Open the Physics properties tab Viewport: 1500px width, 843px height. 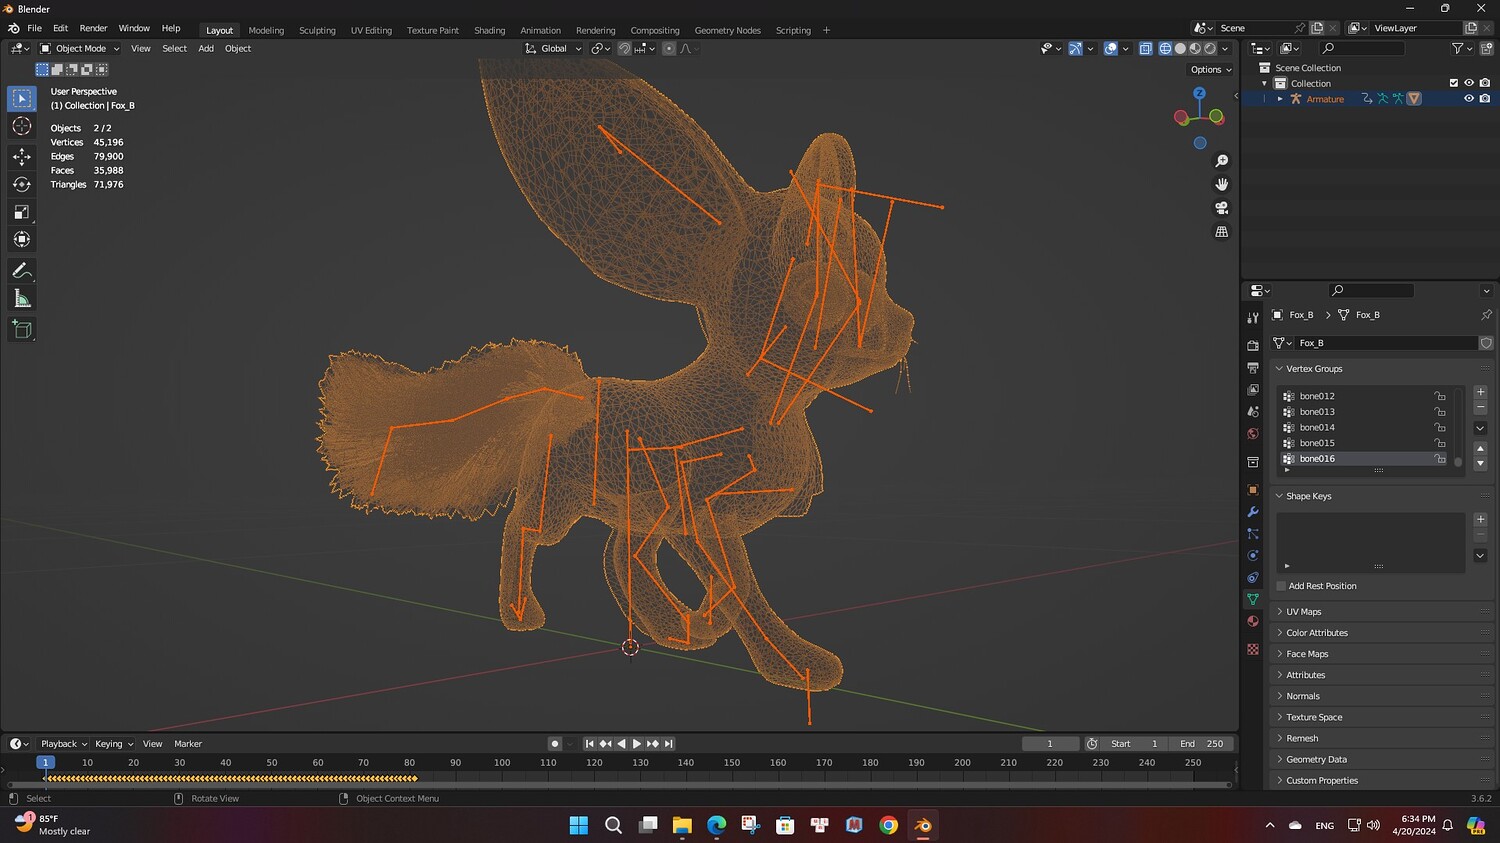(x=1253, y=556)
